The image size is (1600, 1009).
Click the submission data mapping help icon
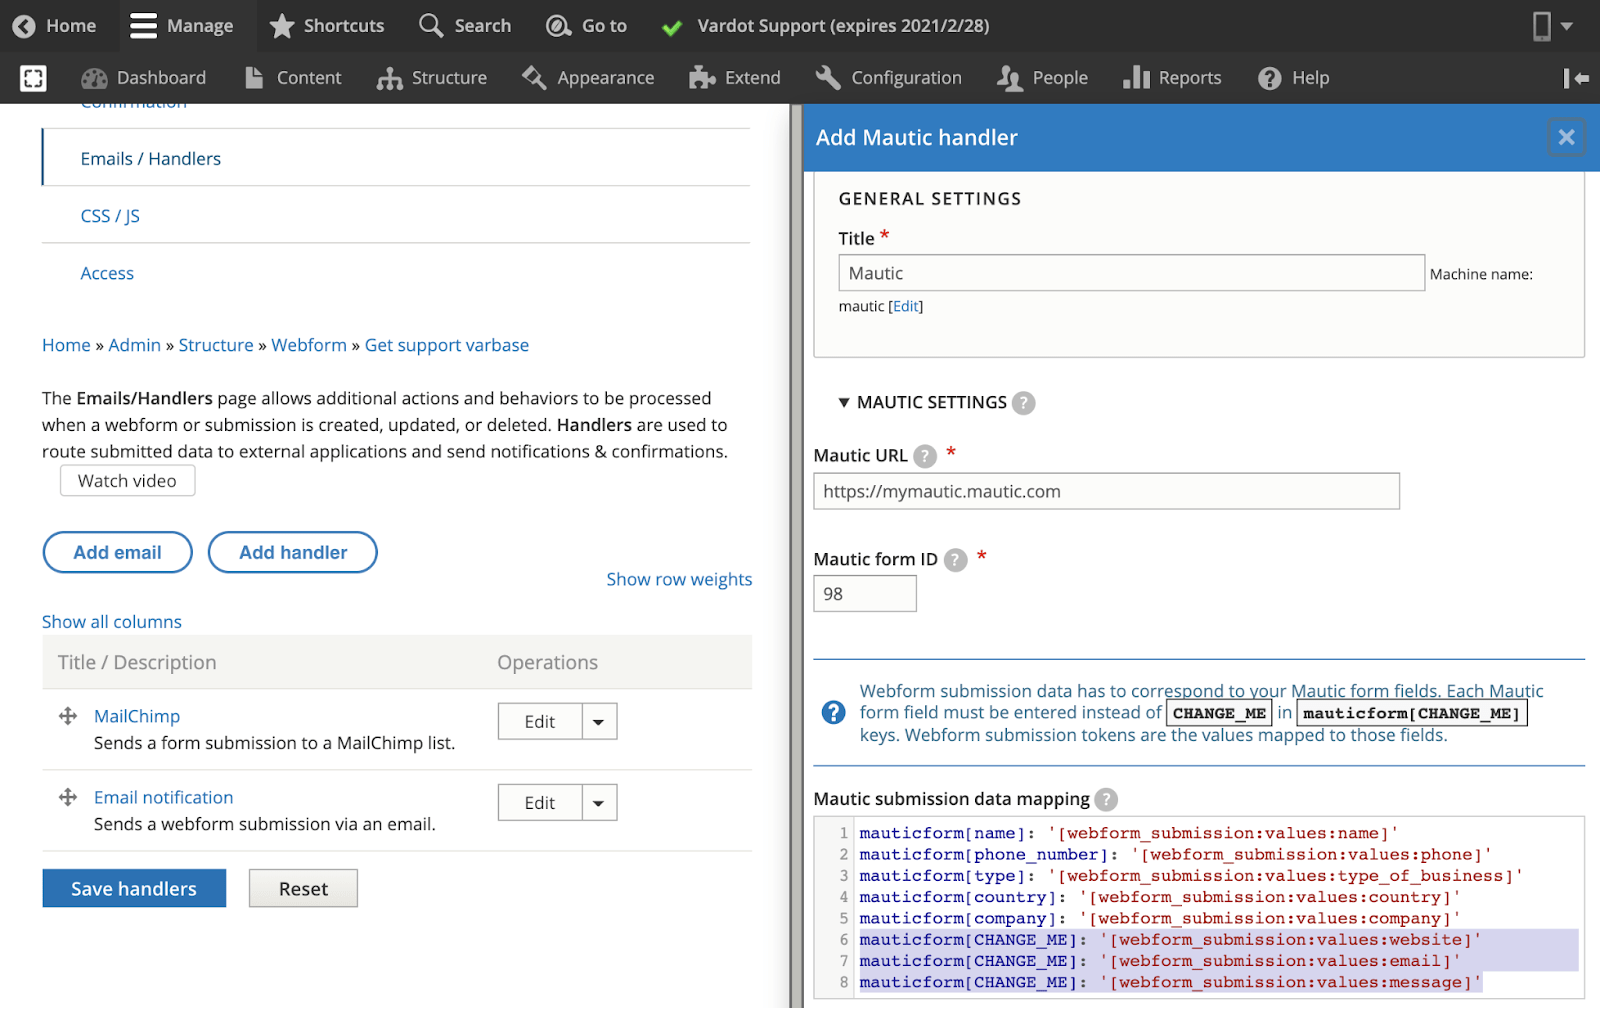(x=1105, y=800)
